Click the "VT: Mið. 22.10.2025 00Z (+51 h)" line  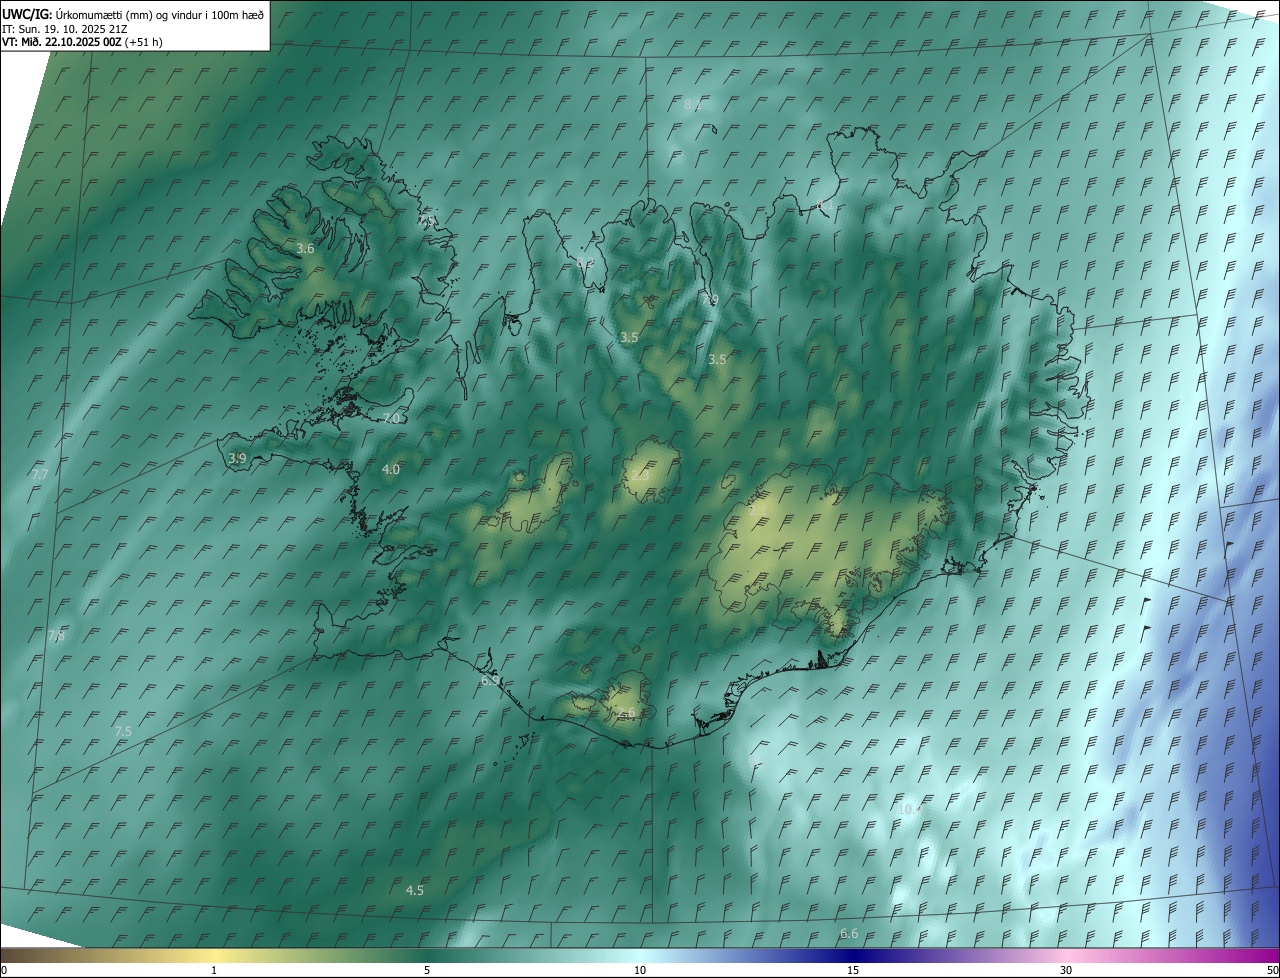pyautogui.click(x=82, y=42)
